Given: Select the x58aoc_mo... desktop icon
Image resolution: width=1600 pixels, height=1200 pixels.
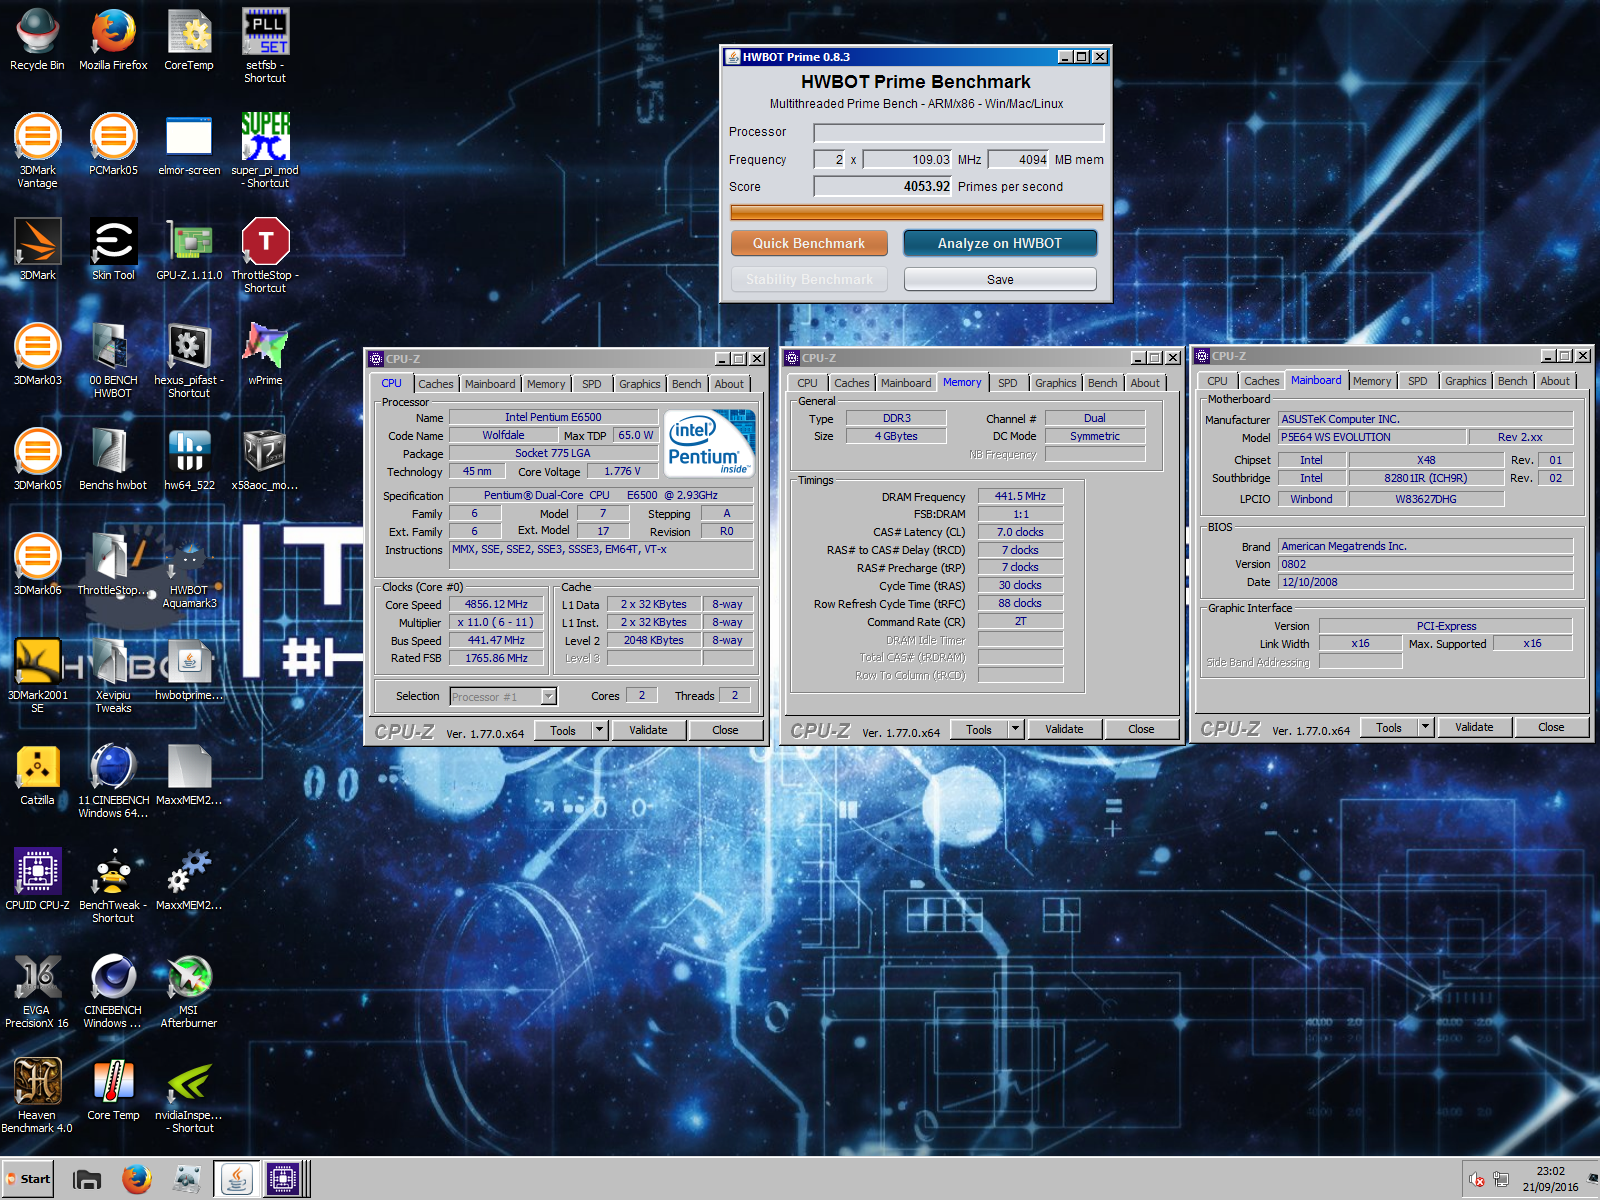Looking at the screenshot, I should pyautogui.click(x=265, y=460).
